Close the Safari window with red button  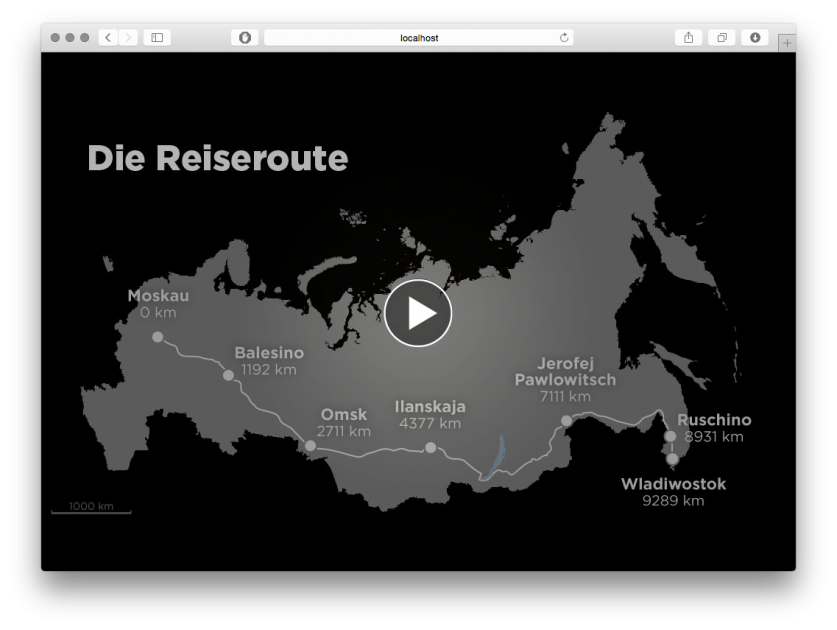pos(55,37)
